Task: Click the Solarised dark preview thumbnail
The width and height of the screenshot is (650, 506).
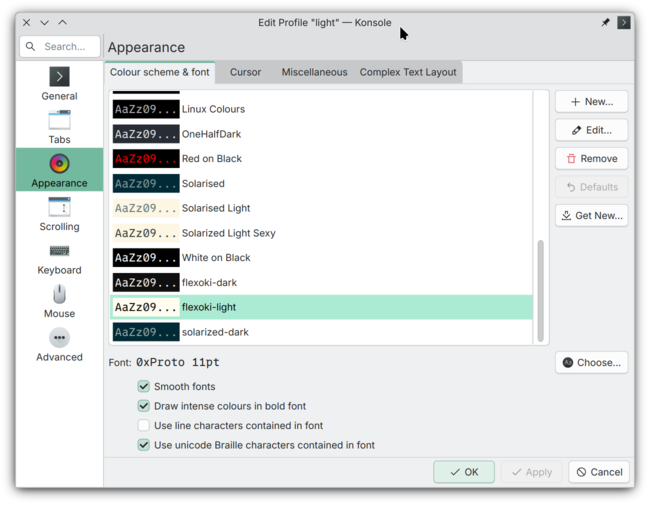Action: [x=146, y=183]
